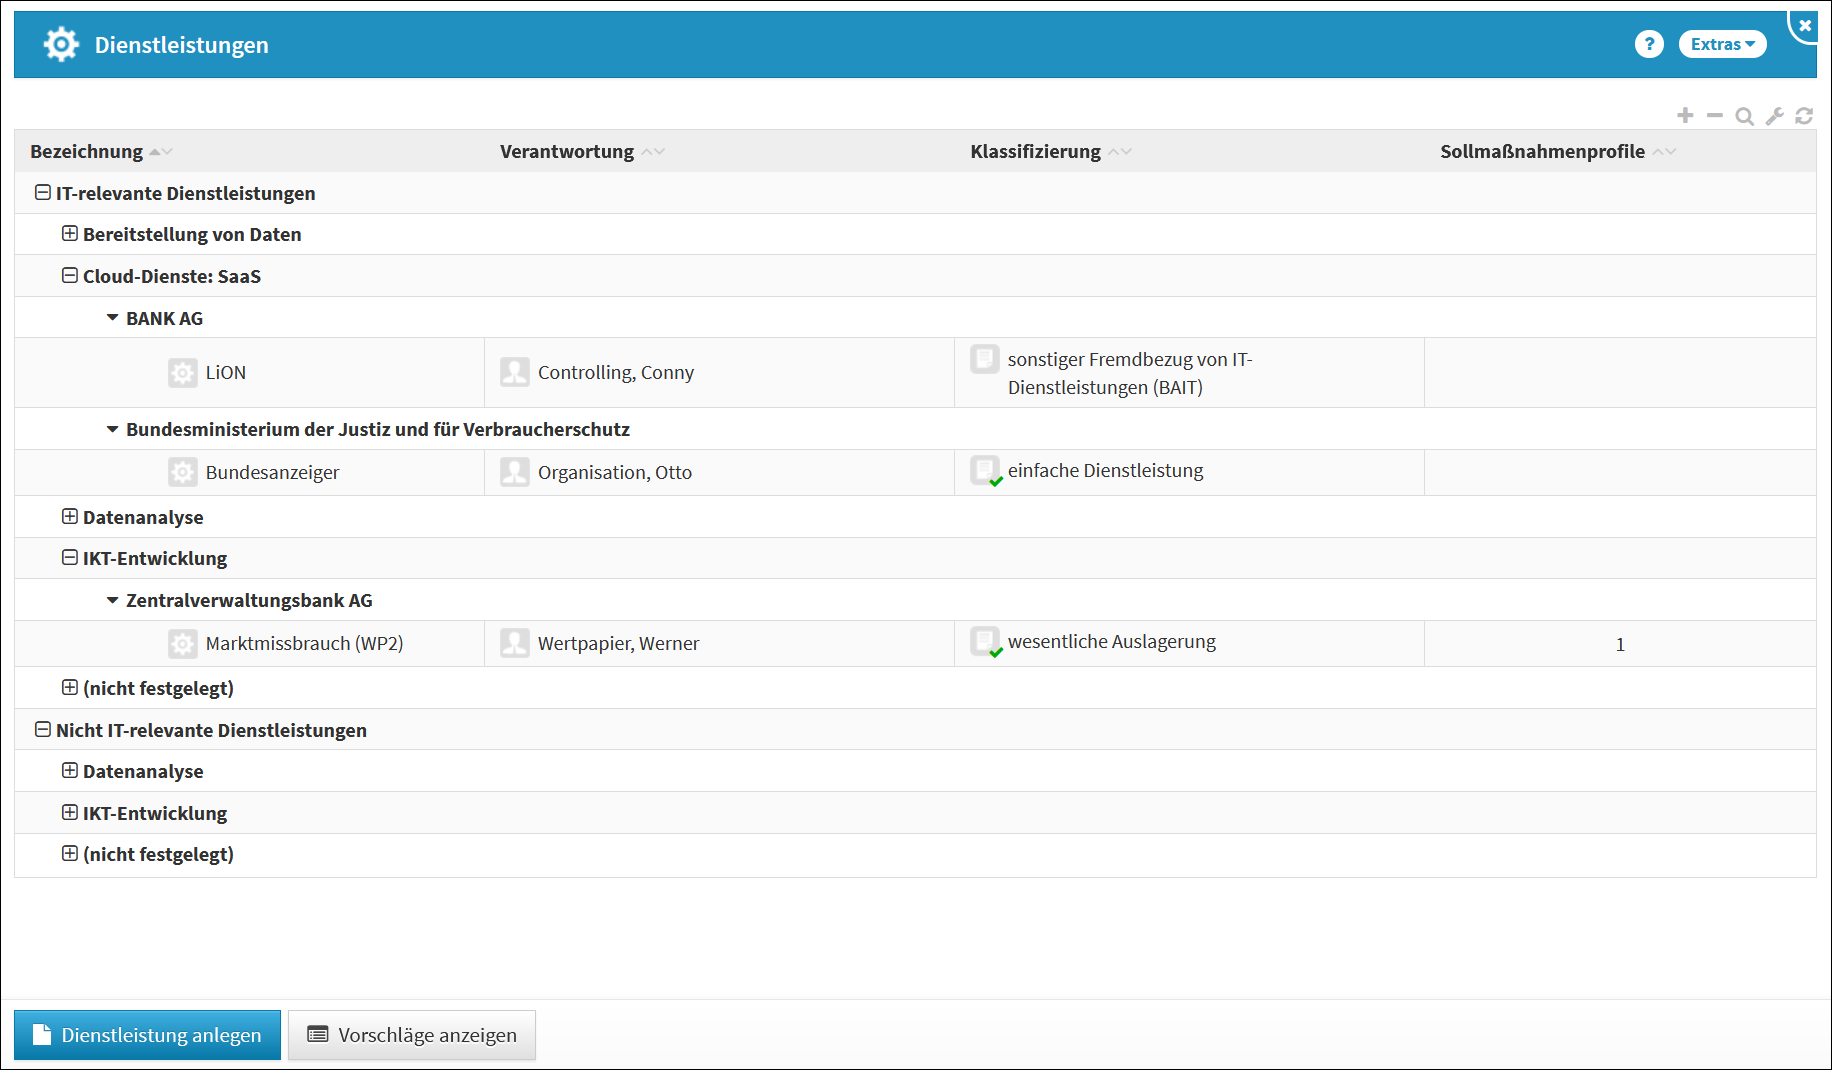
Task: Refresh the table with reload icon
Action: 1804,116
